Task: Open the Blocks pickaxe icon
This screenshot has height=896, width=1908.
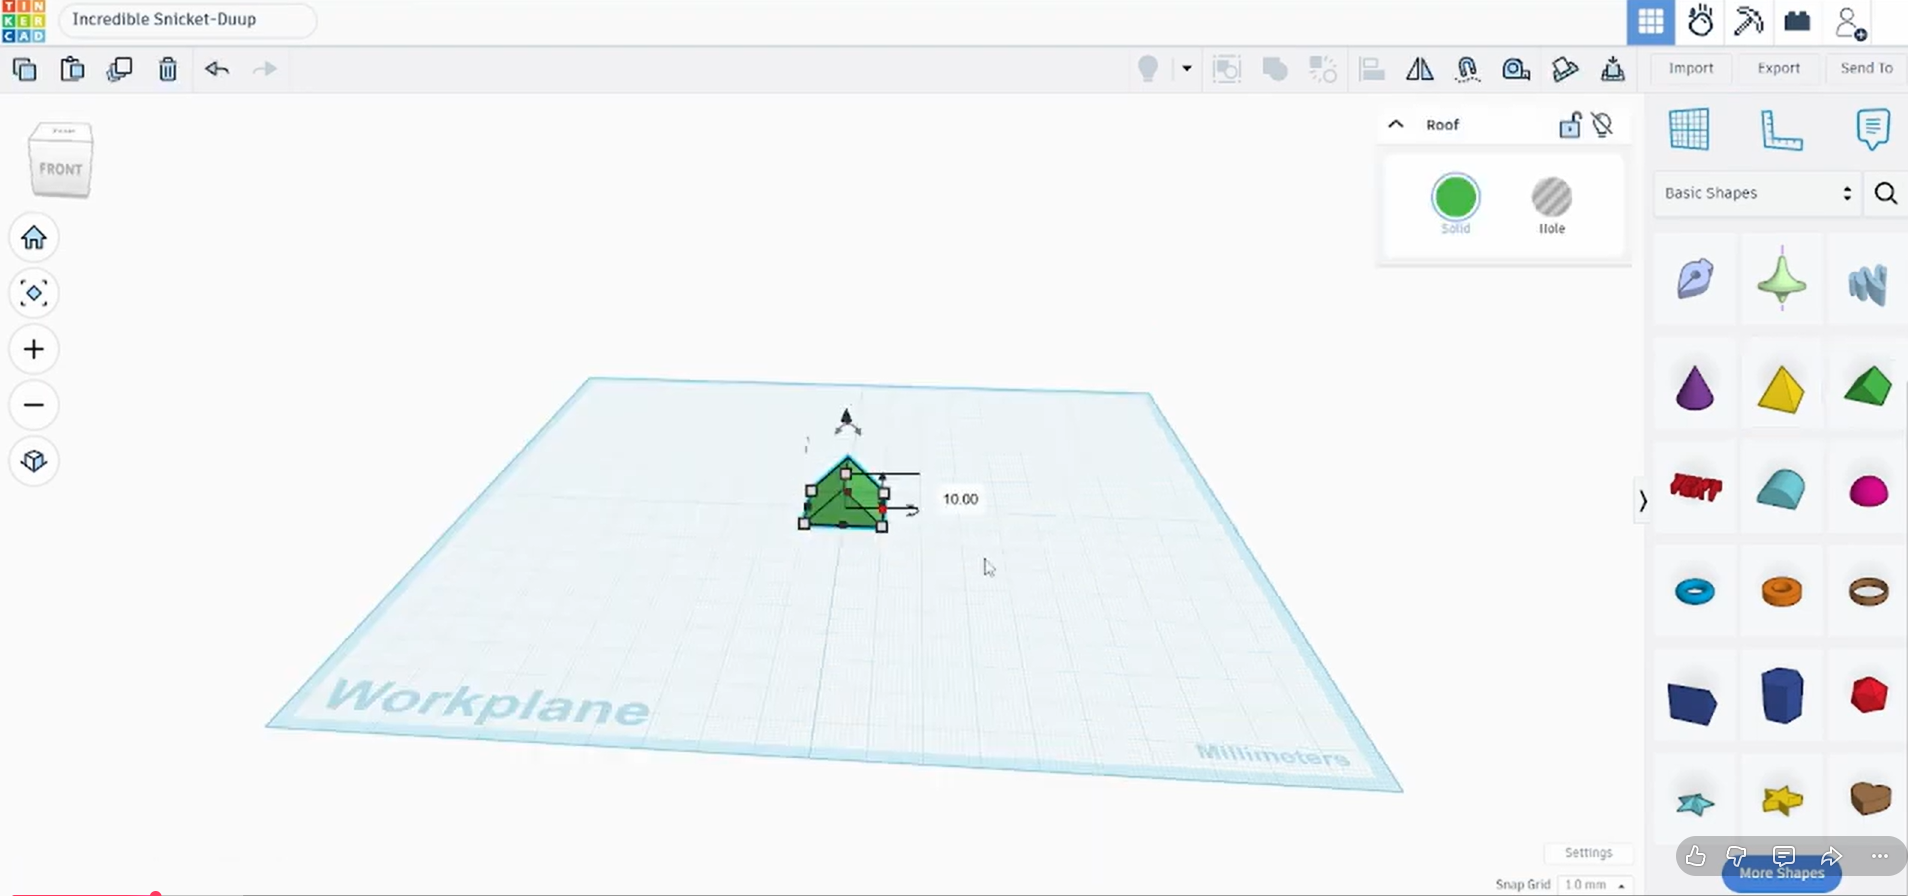Action: 1749,21
